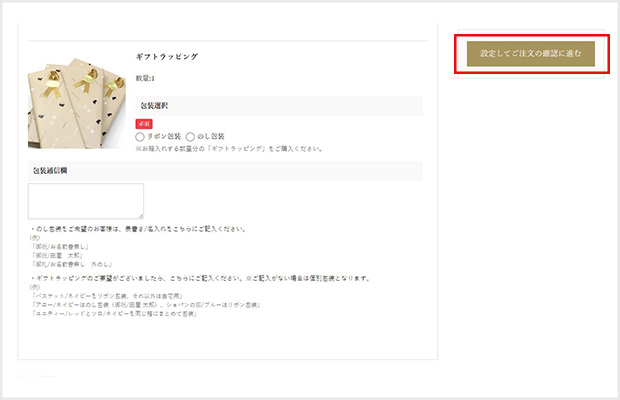Click the ギフトラッピングのご要望 instruction bullet
The width and height of the screenshot is (620, 400).
pyautogui.click(x=200, y=278)
